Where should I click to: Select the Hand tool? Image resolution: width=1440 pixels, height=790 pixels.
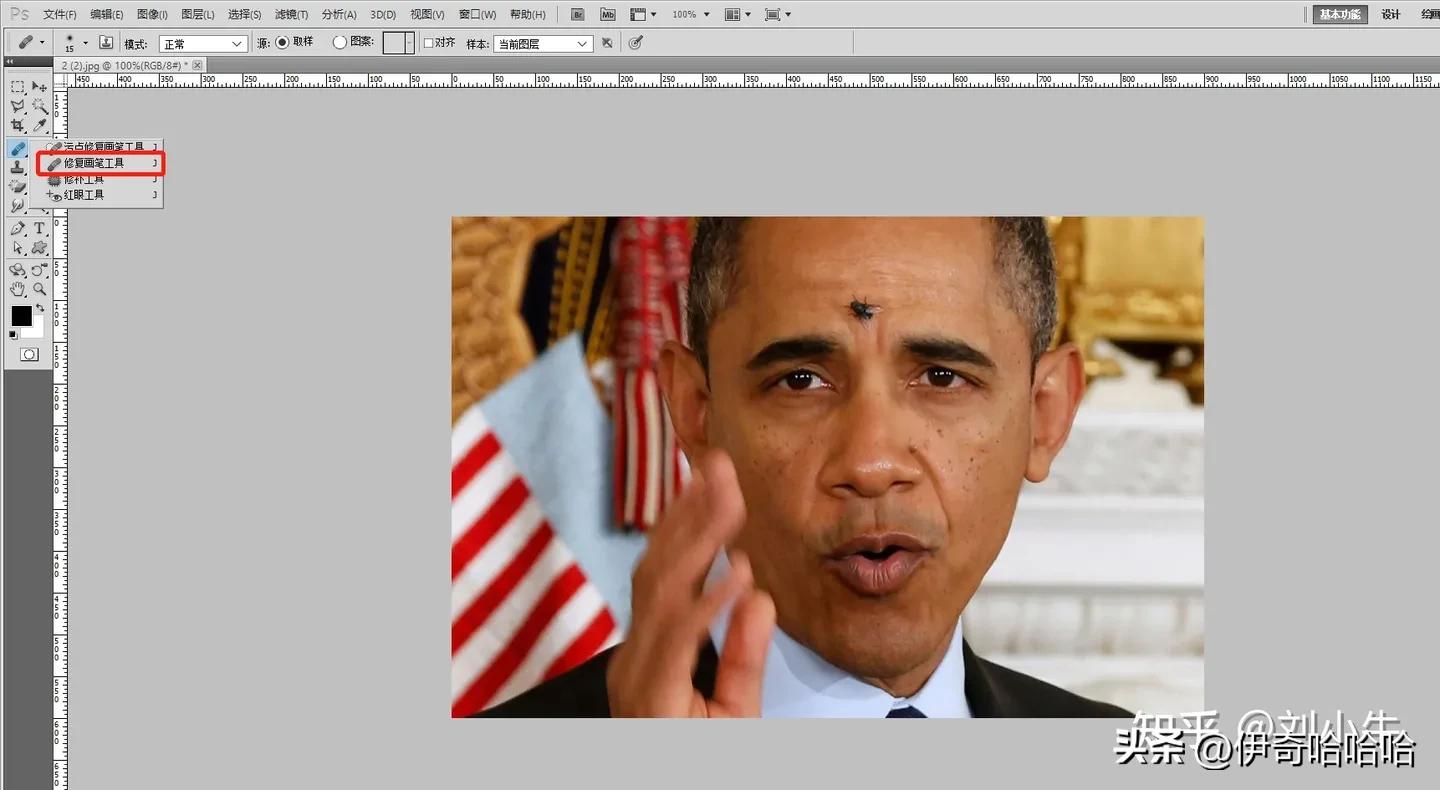click(x=18, y=288)
